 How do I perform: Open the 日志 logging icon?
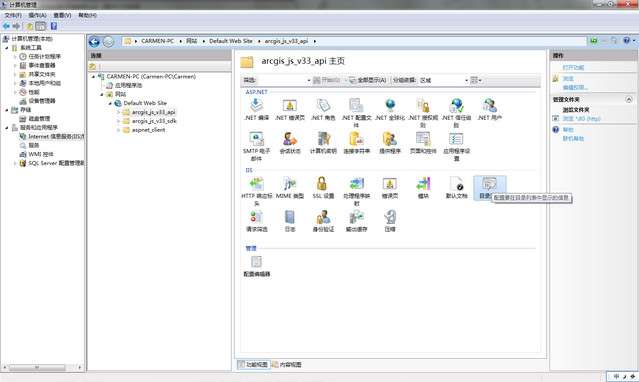pyautogui.click(x=290, y=221)
